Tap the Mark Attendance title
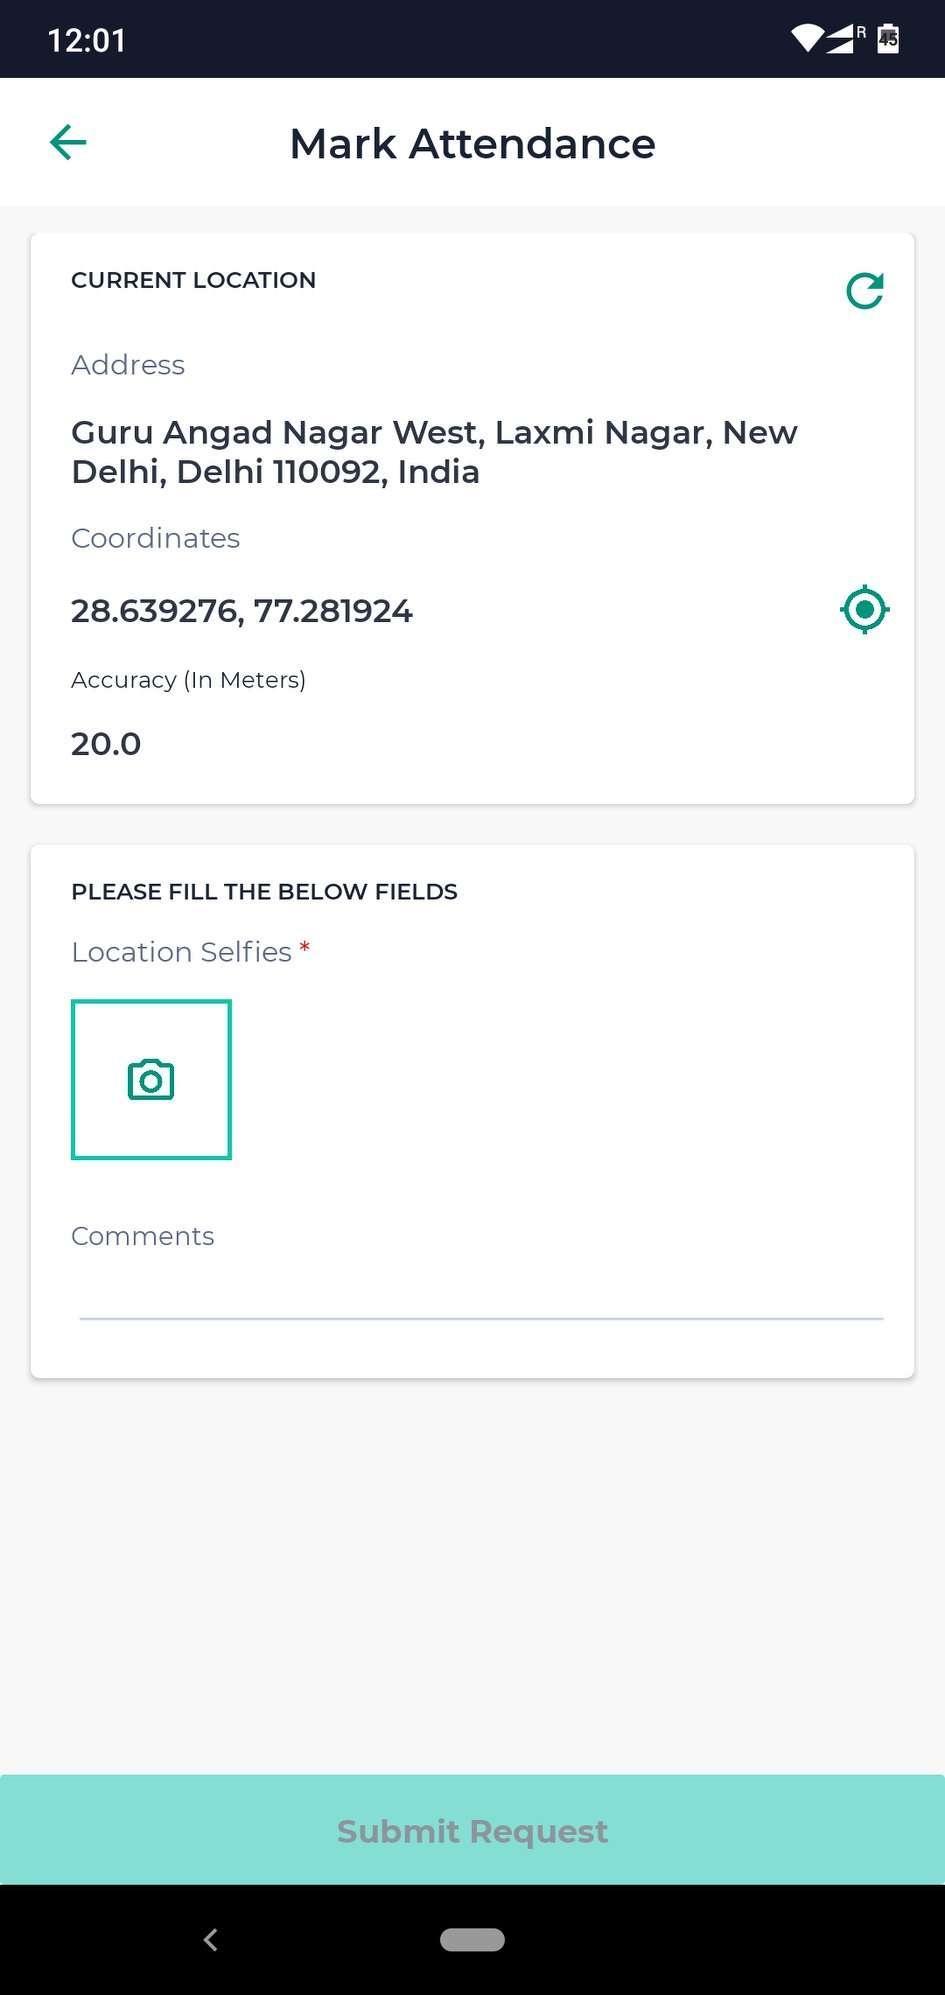The width and height of the screenshot is (945, 1995). coord(472,144)
